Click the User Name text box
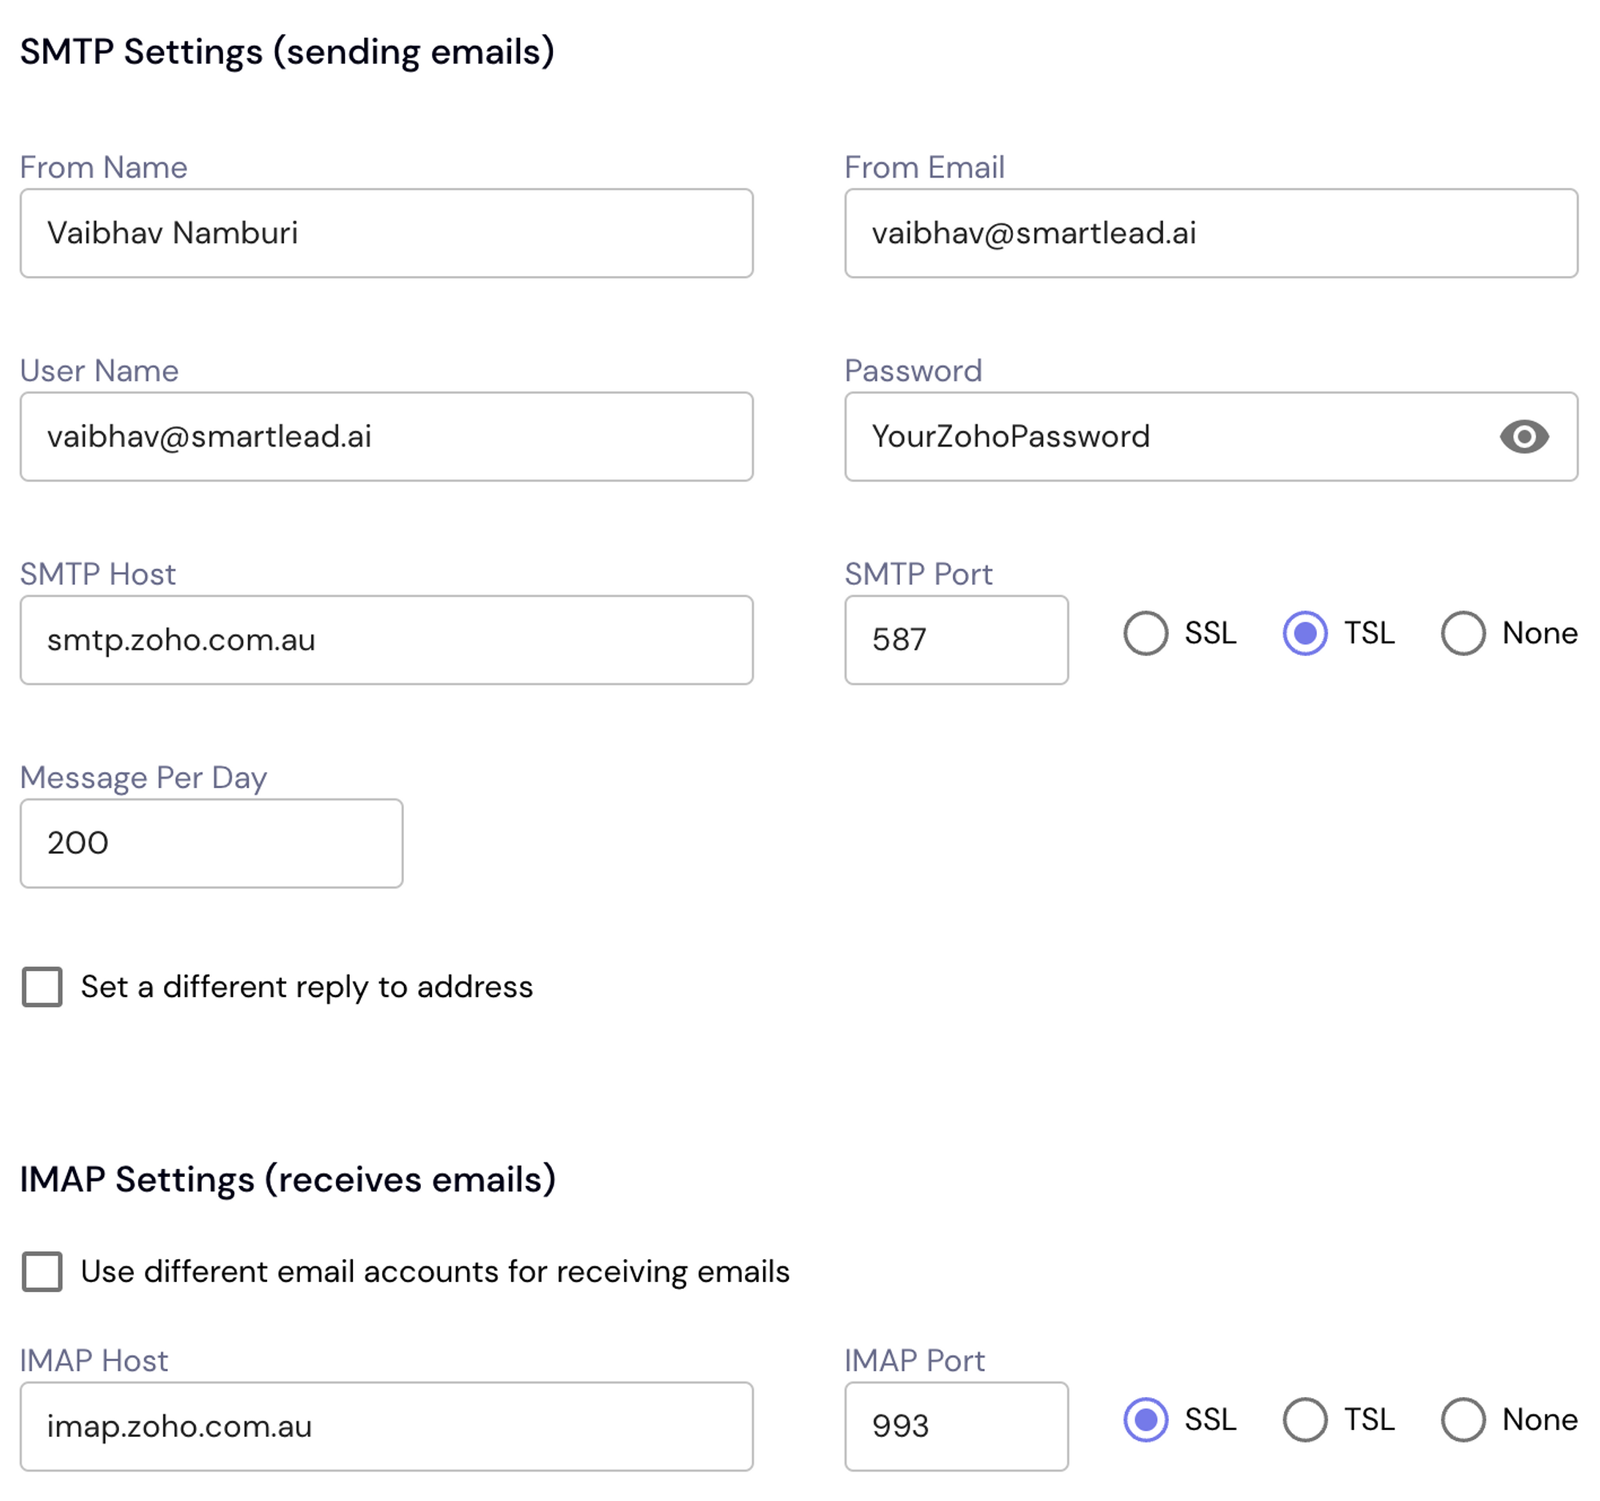 [386, 437]
